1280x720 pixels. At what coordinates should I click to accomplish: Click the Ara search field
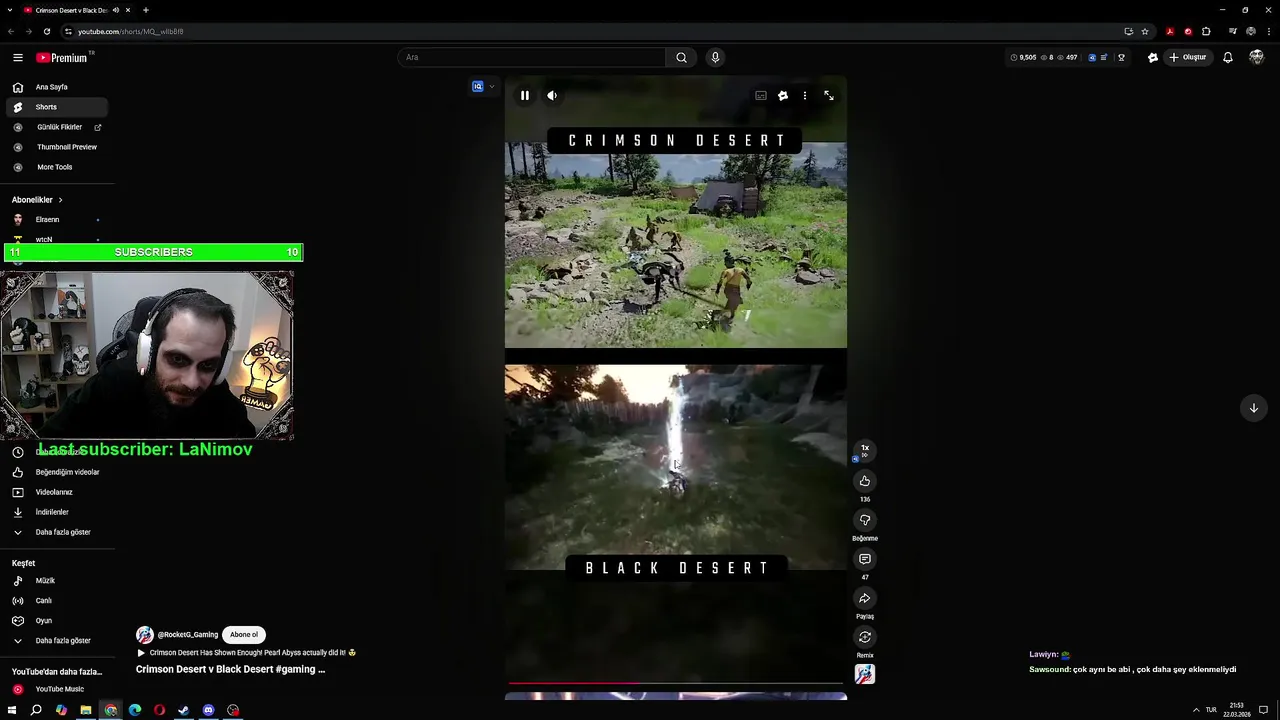click(531, 57)
